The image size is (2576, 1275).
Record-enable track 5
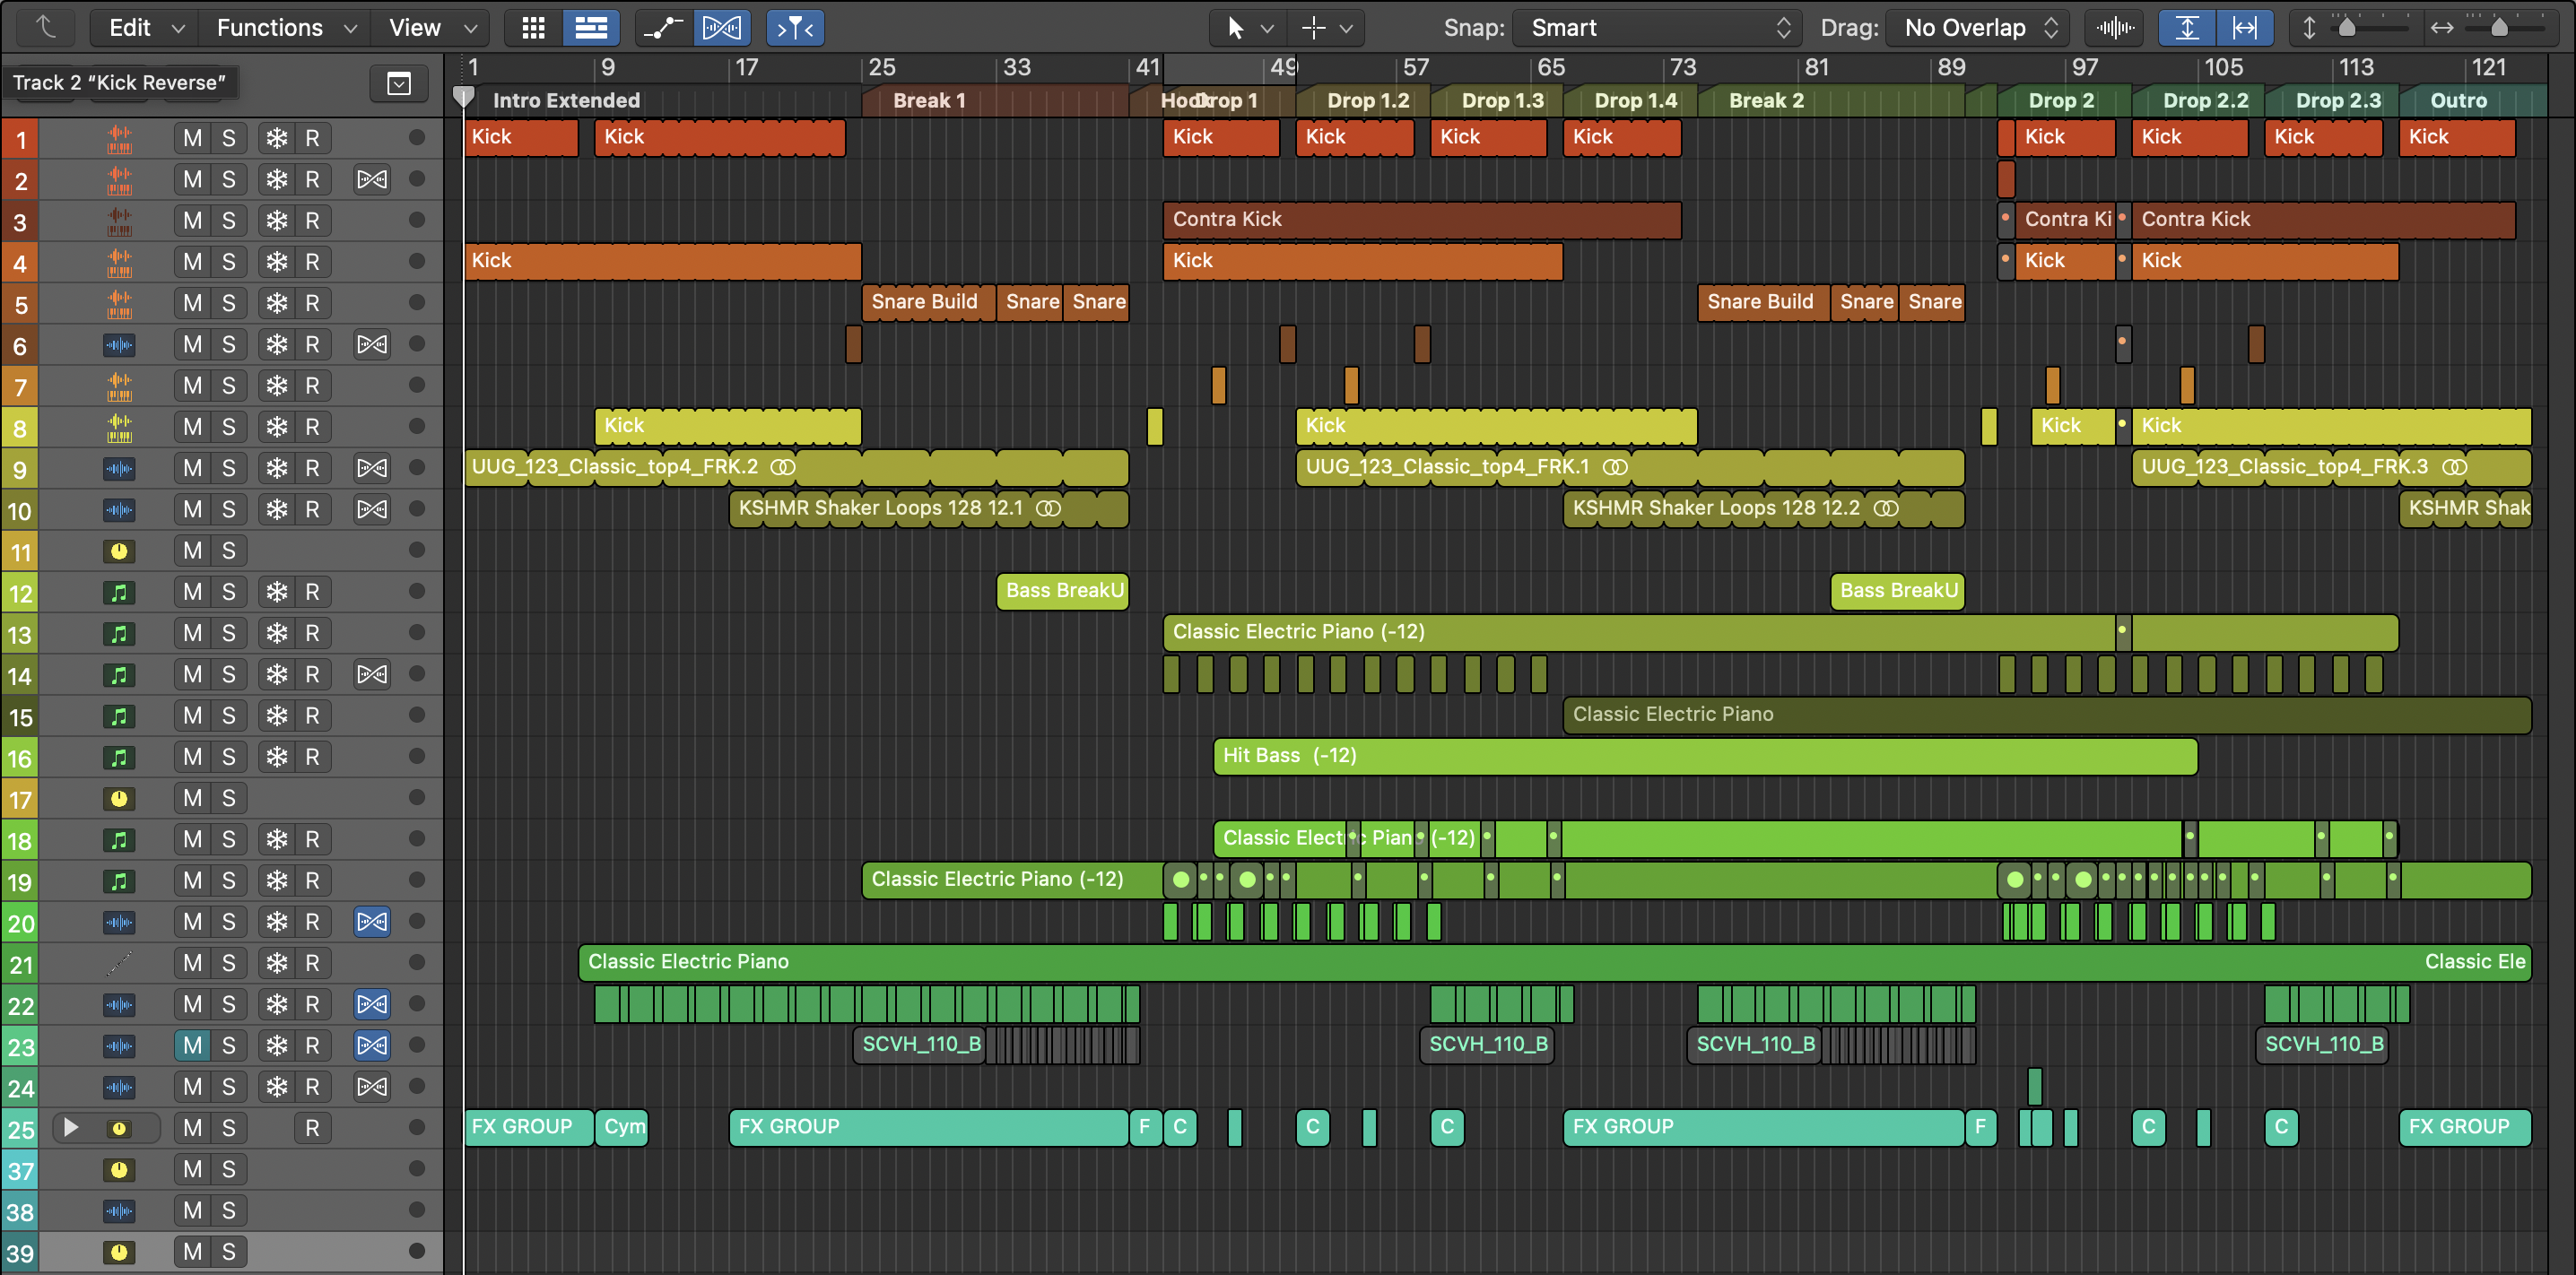click(312, 303)
